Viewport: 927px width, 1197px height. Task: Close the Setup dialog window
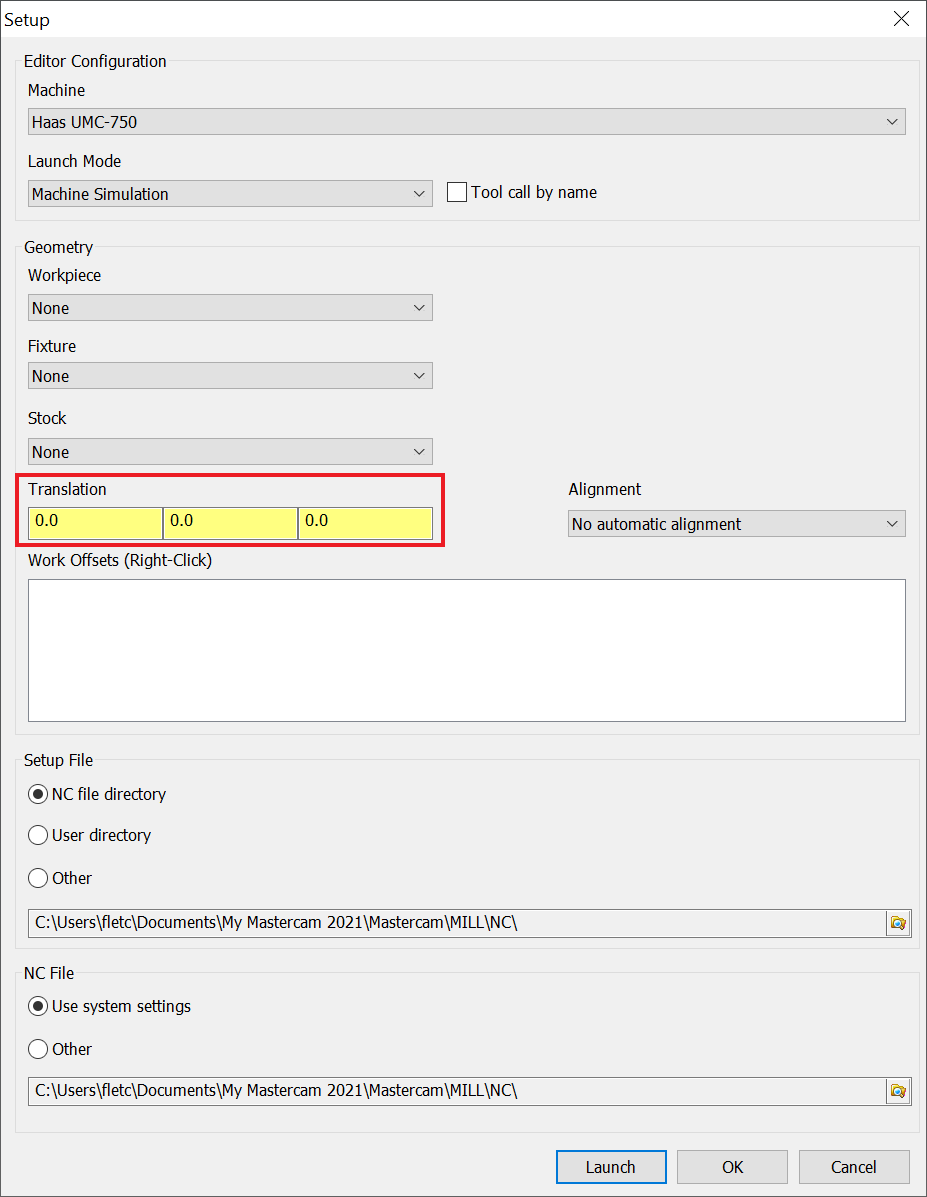coord(901,19)
